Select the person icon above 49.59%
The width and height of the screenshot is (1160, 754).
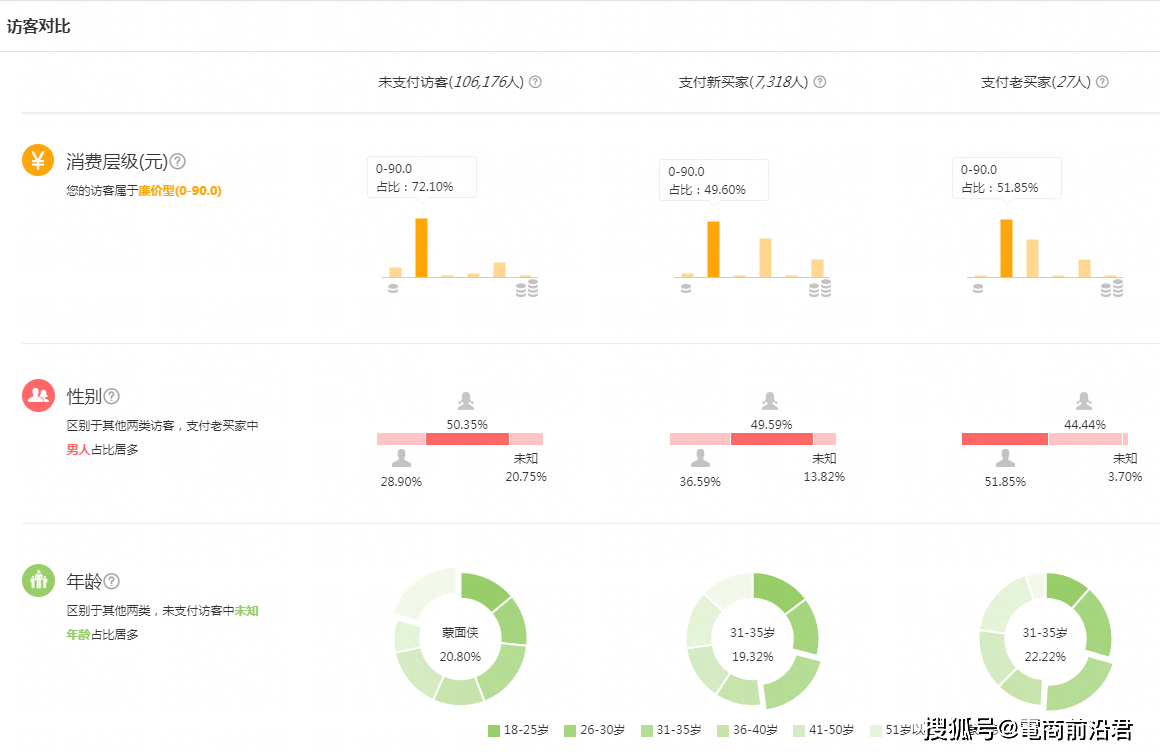tap(770, 401)
